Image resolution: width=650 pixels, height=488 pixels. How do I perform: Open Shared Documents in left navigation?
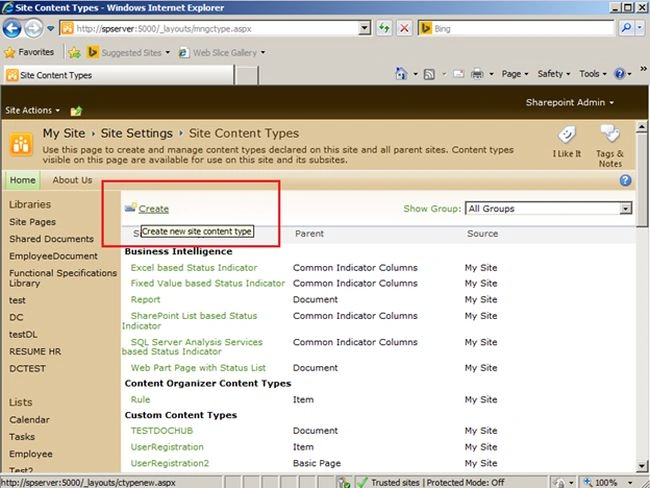[51, 239]
